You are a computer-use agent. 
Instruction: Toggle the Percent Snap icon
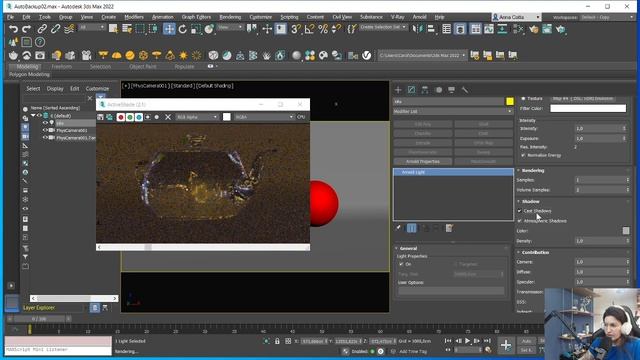point(323,29)
